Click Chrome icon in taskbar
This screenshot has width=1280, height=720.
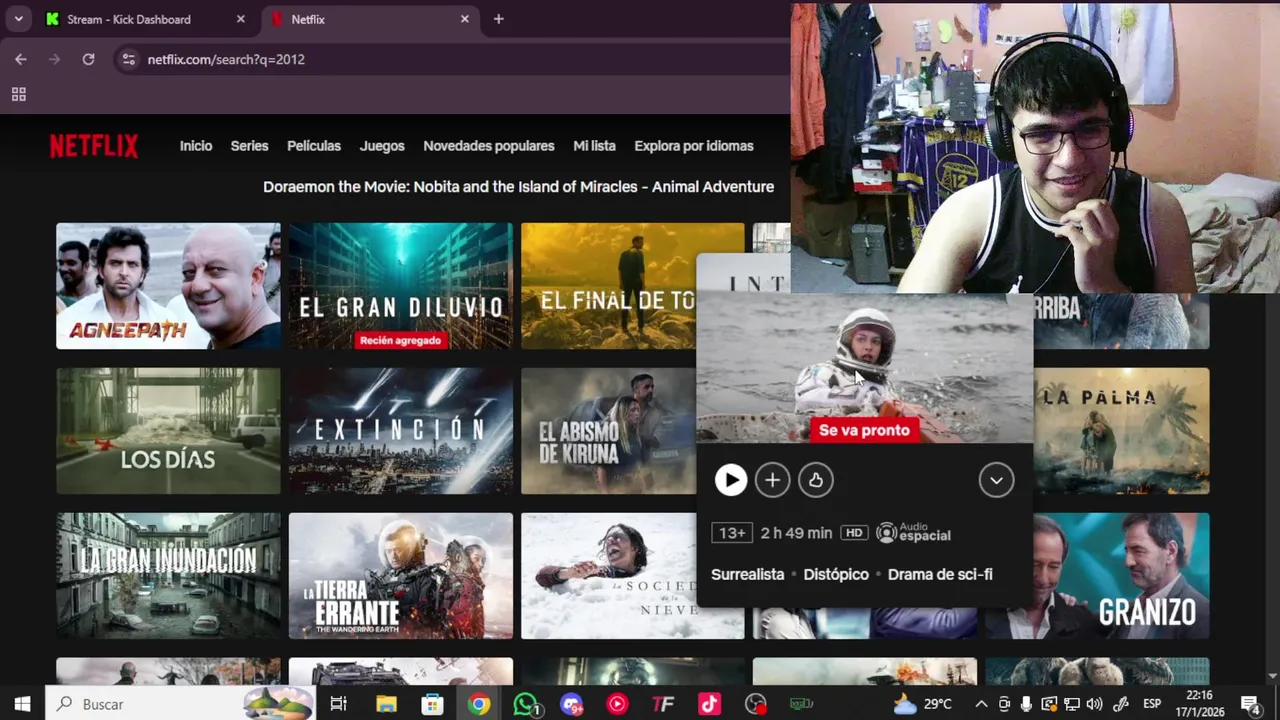click(479, 704)
